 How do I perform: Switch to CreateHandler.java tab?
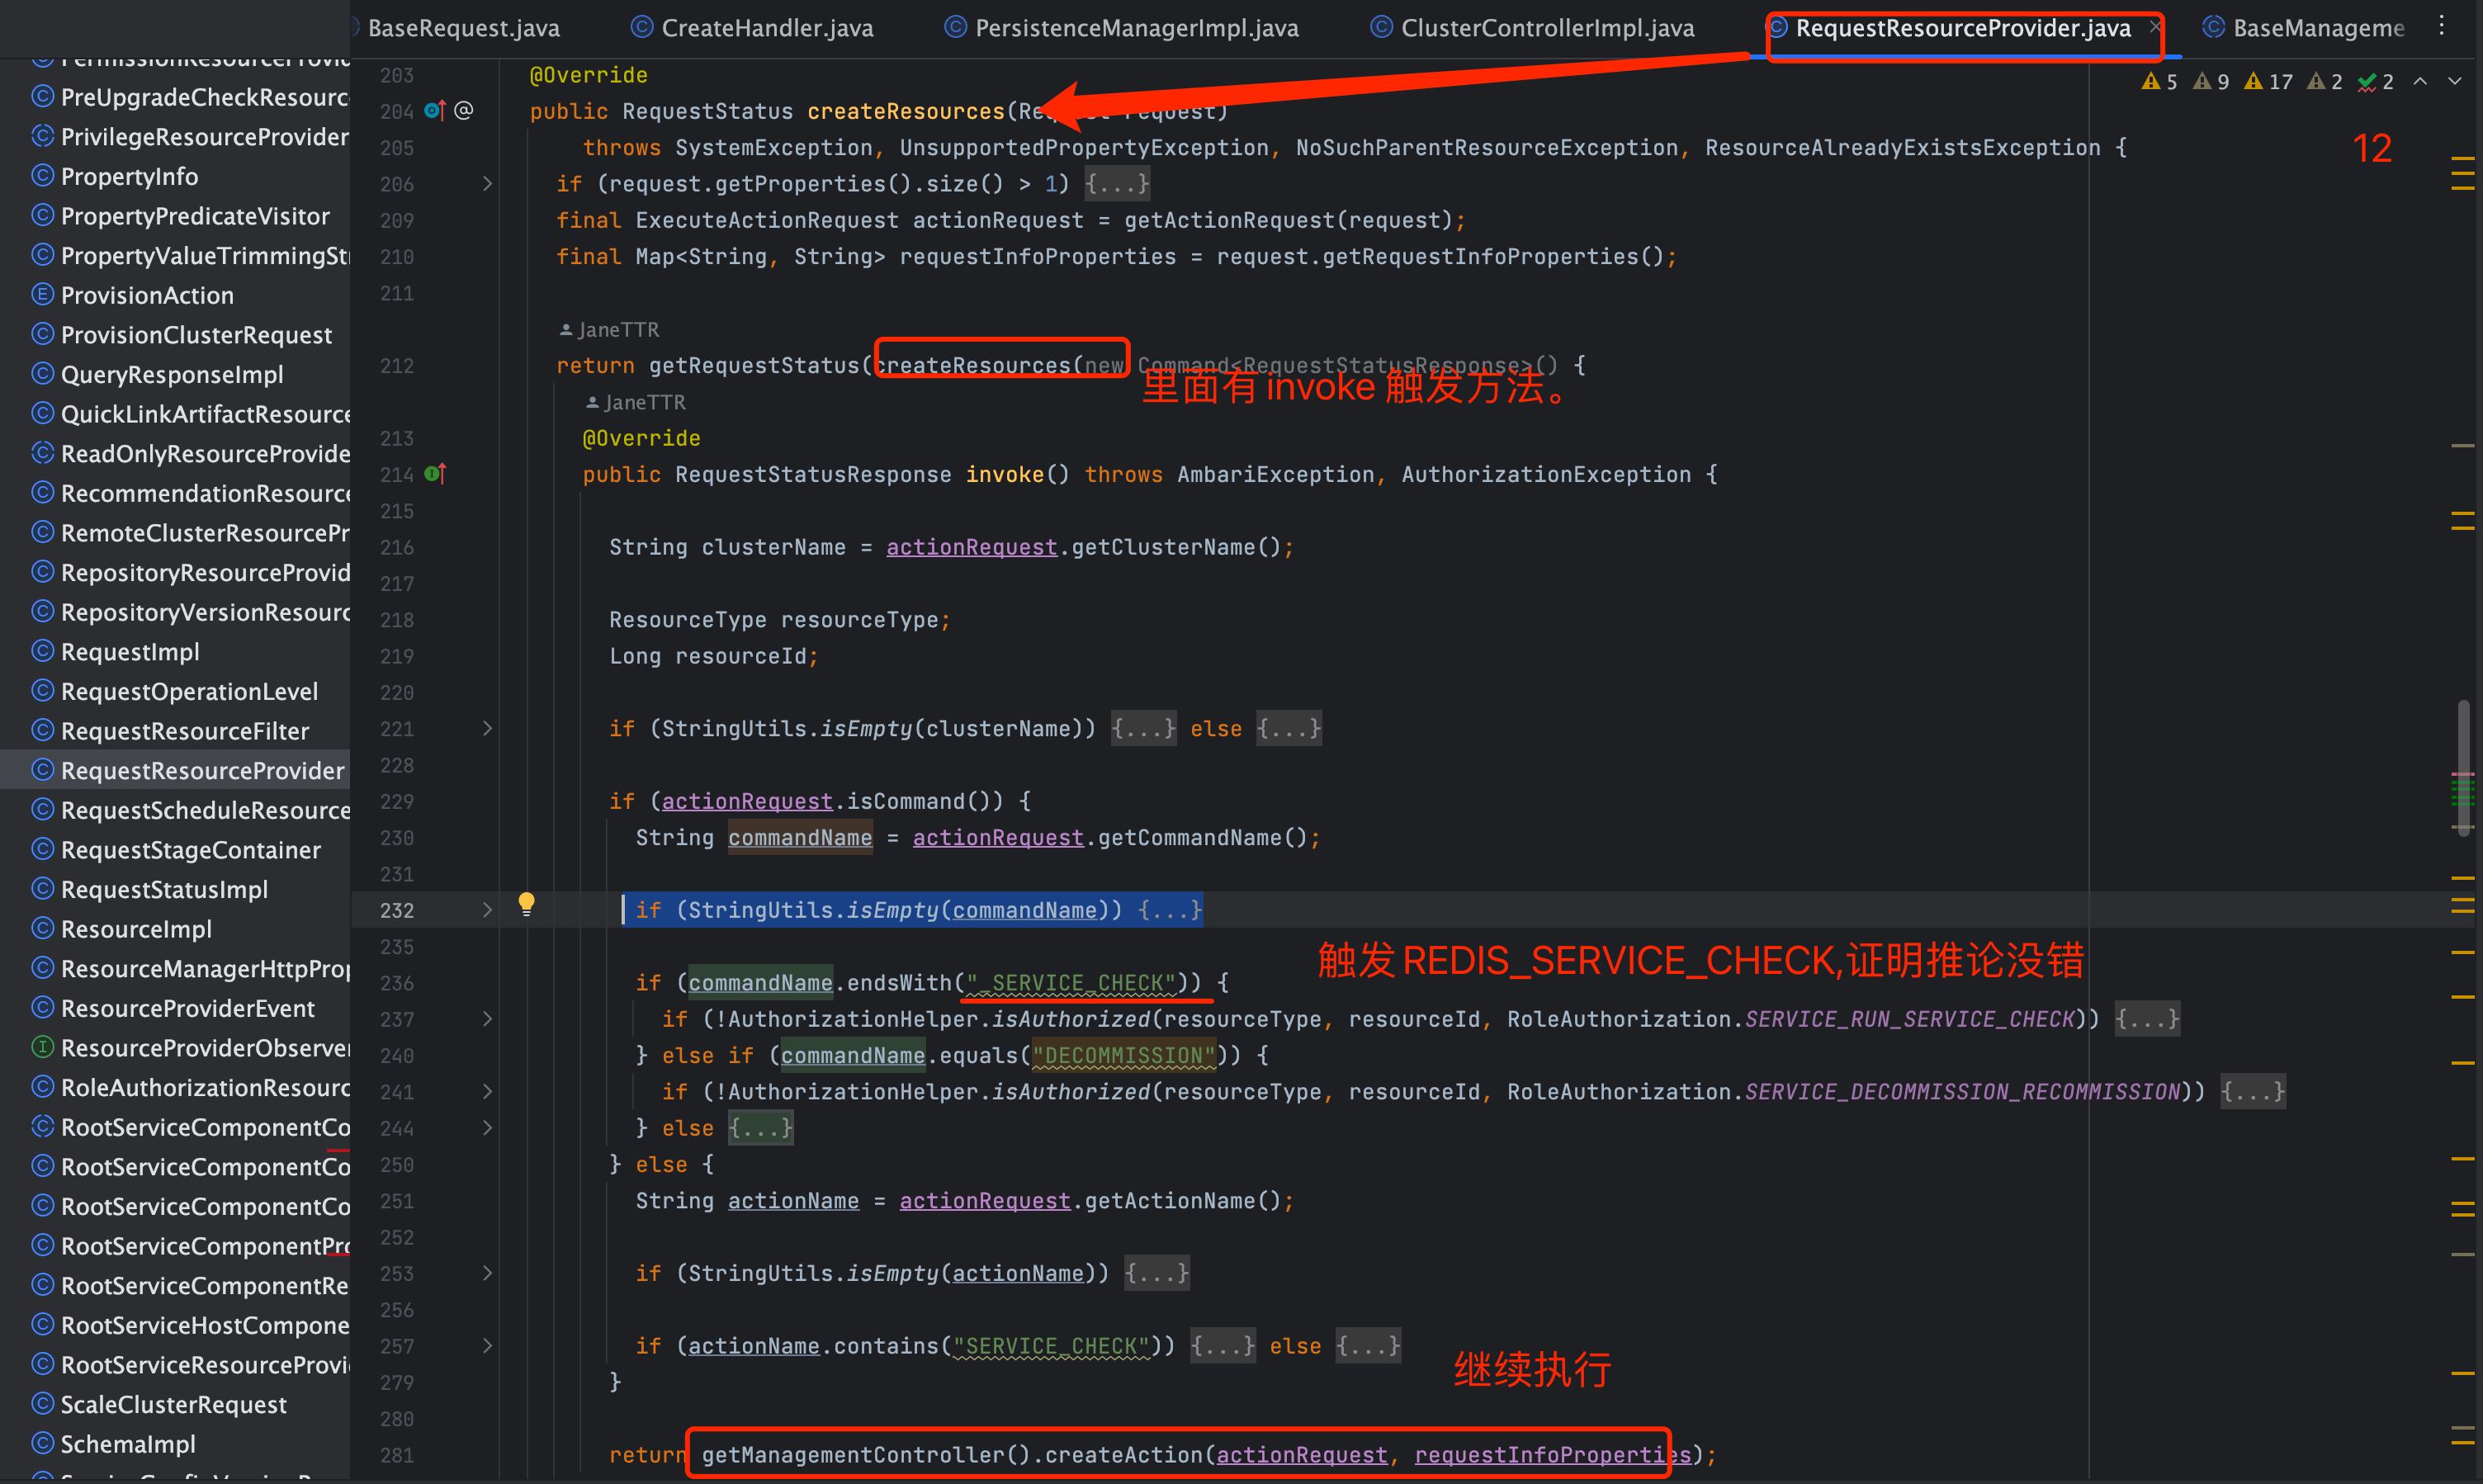click(x=766, y=28)
